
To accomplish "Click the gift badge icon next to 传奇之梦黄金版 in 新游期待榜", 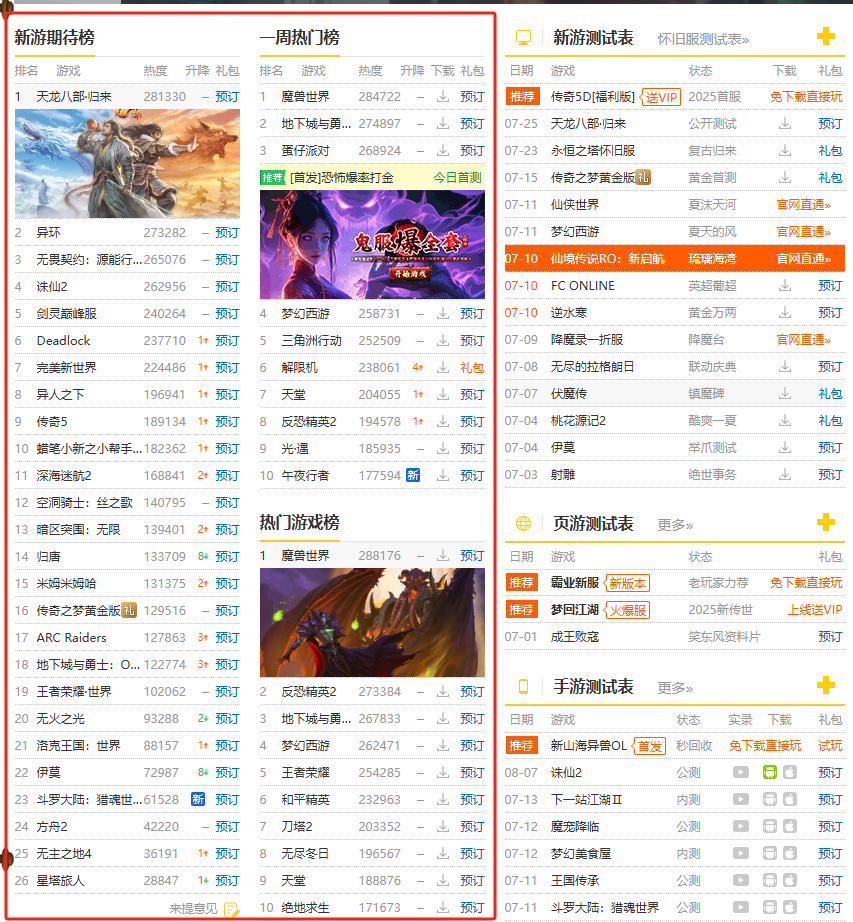I will tap(128, 610).
